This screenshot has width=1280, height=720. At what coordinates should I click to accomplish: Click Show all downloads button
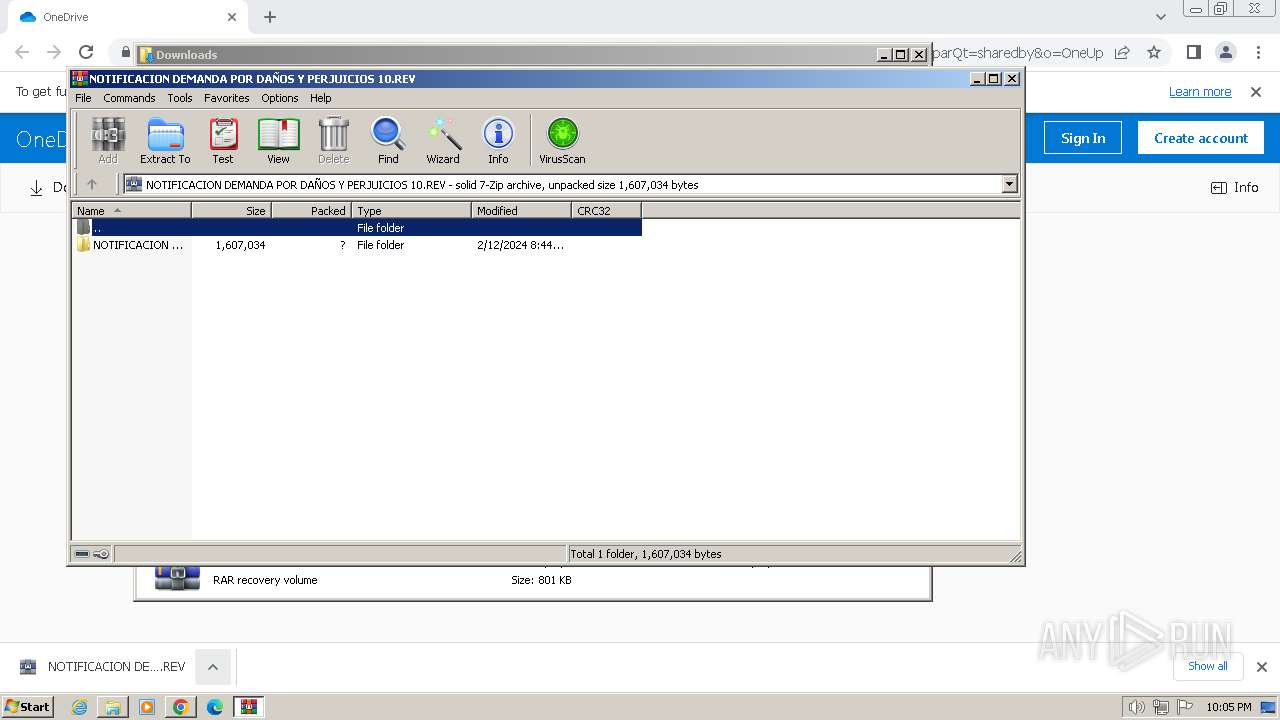[x=1208, y=666]
